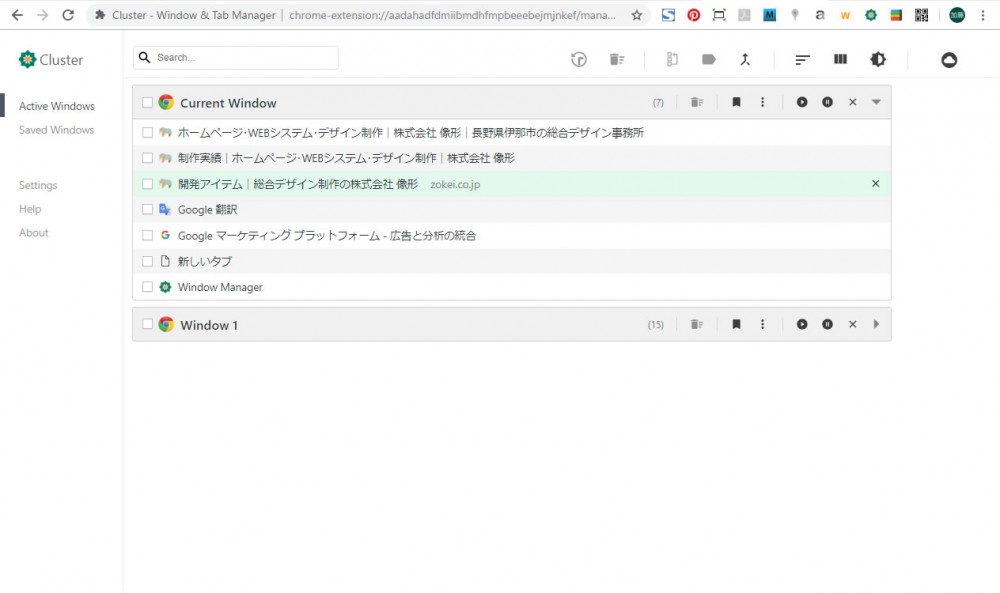
Task: Toggle dark theme brightness icon
Action: 878,59
